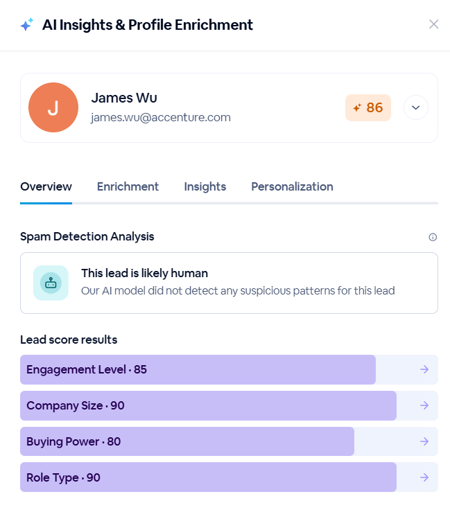Open the Company Size arrow
The width and height of the screenshot is (450, 528).
[x=424, y=405]
